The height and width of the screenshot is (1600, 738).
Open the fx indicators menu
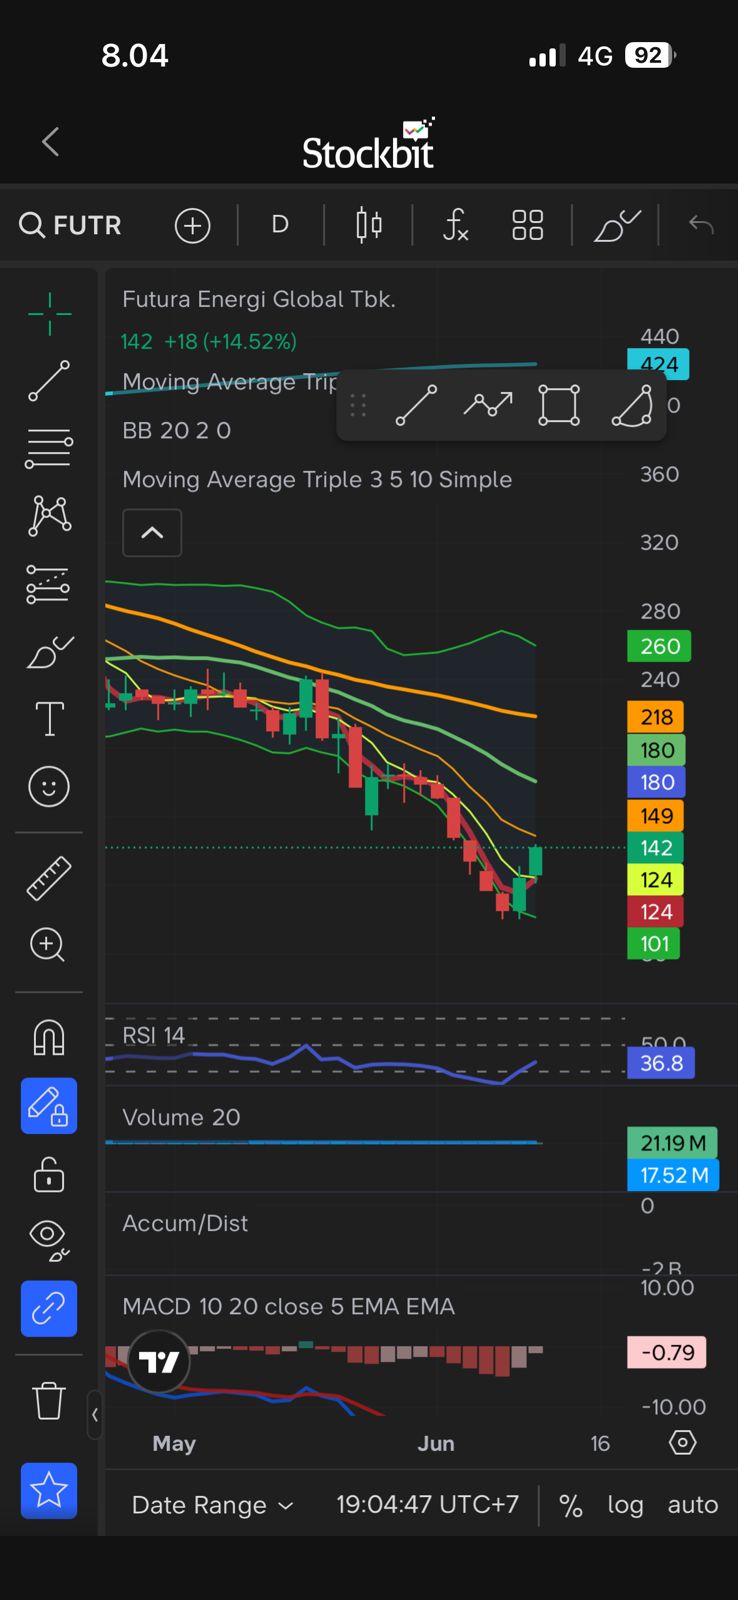click(x=455, y=225)
